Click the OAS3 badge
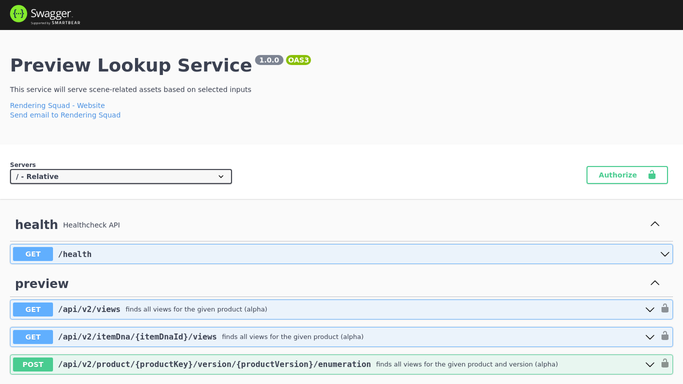The width and height of the screenshot is (683, 384). click(298, 60)
